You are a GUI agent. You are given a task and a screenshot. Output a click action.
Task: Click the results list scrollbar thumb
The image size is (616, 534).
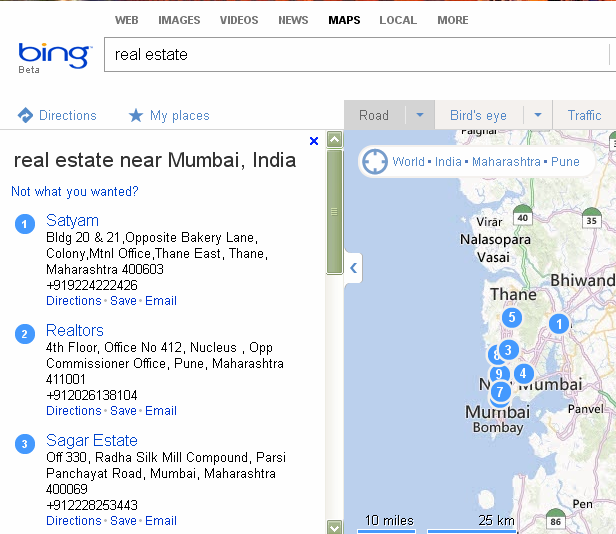pos(334,212)
